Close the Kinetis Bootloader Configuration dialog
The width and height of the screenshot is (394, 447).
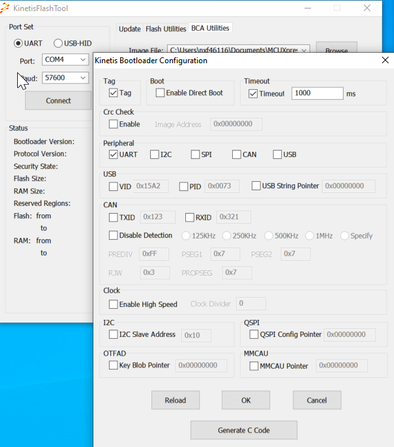pos(385,60)
